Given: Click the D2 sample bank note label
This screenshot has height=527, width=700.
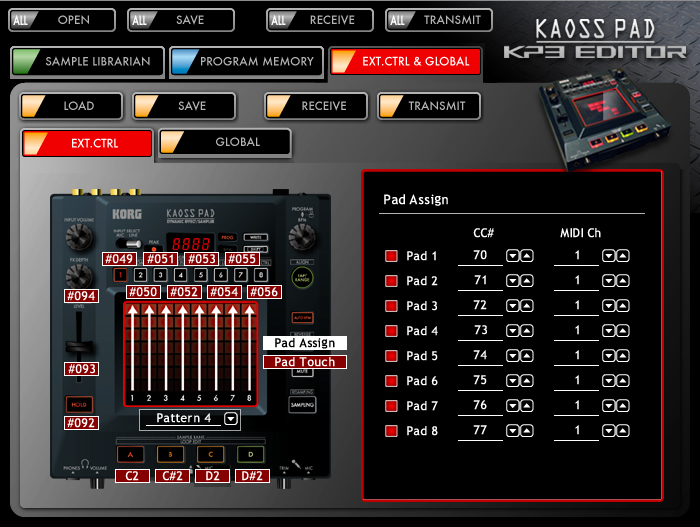Looking at the screenshot, I should 212,476.
